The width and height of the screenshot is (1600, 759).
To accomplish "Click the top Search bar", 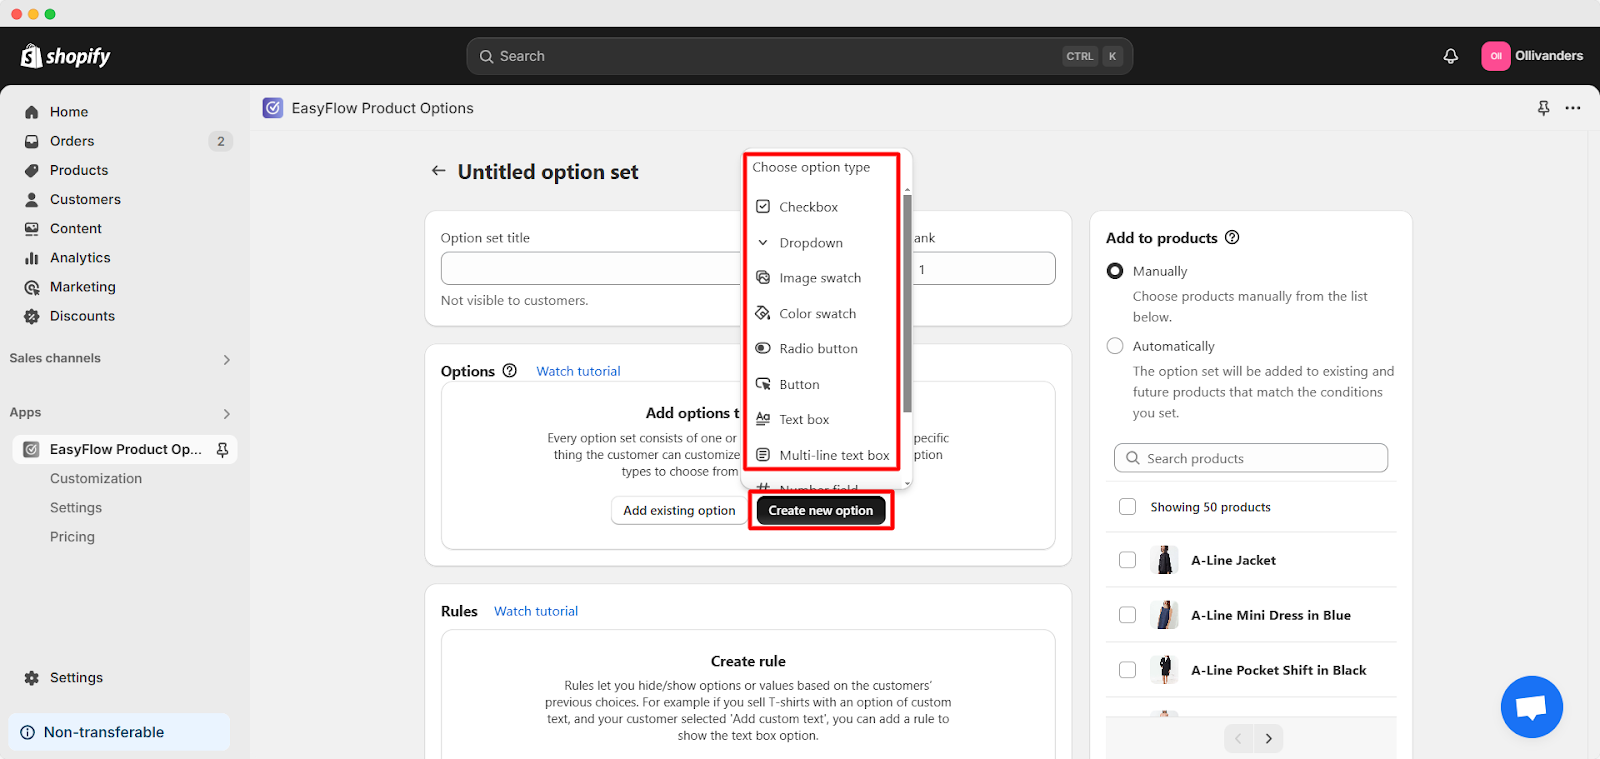I will 799,56.
